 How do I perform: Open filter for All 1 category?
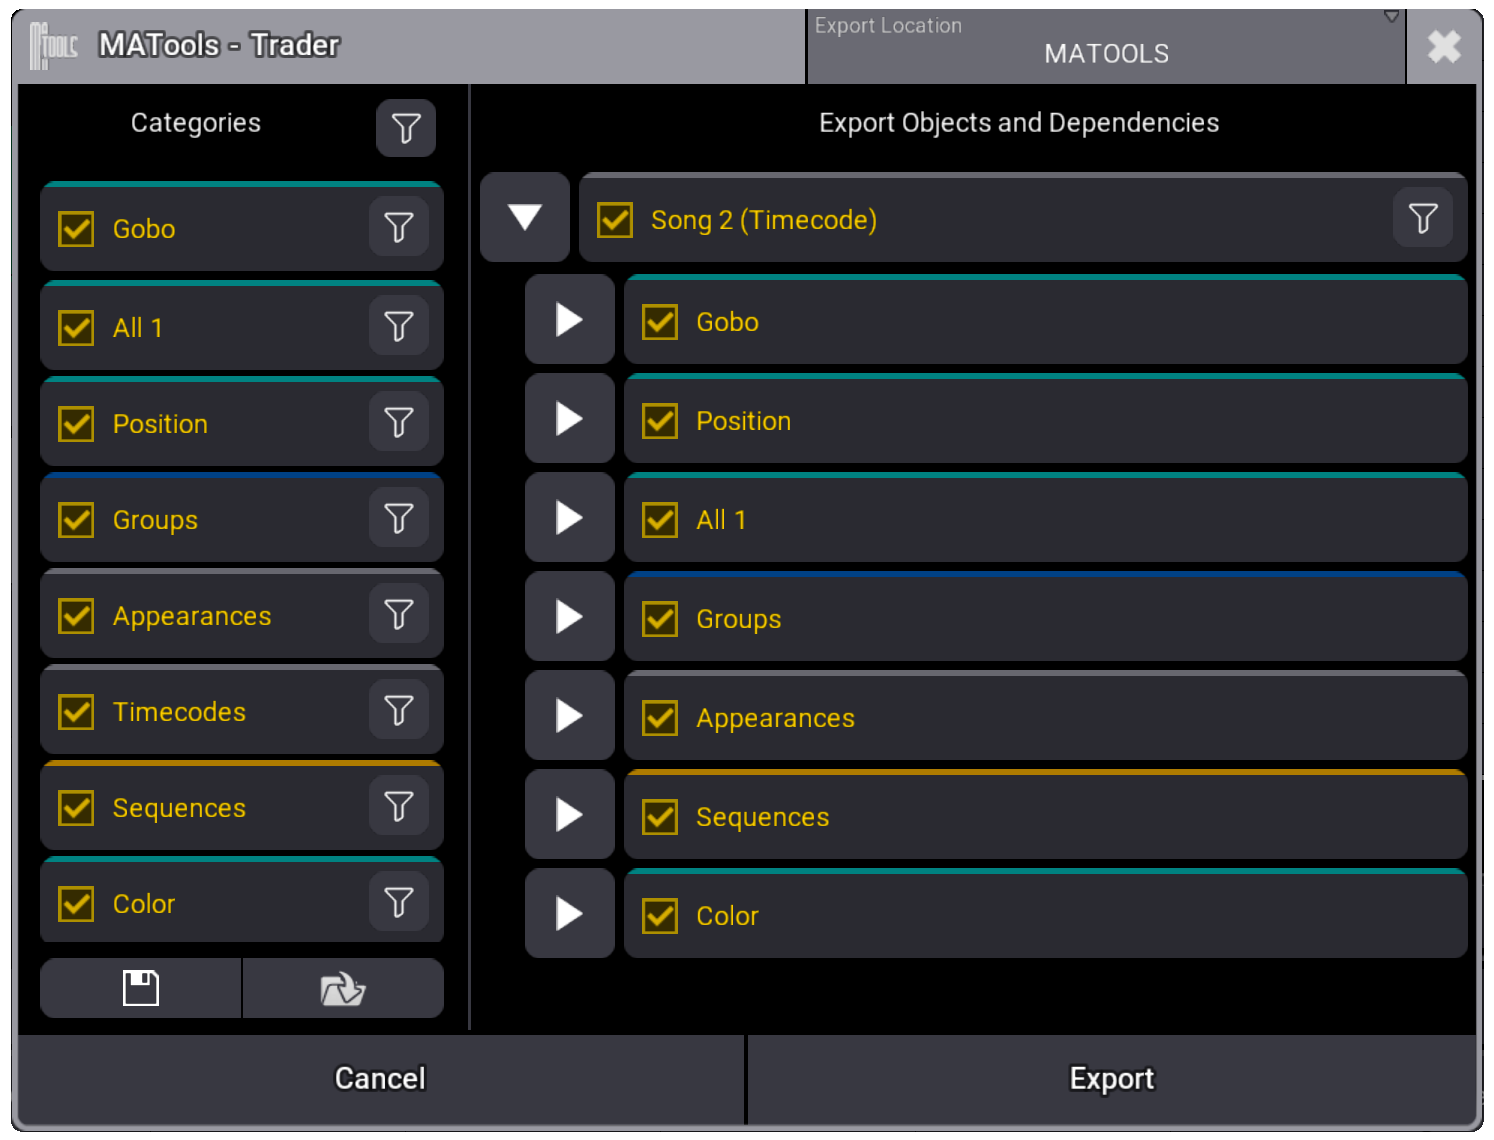point(399,325)
